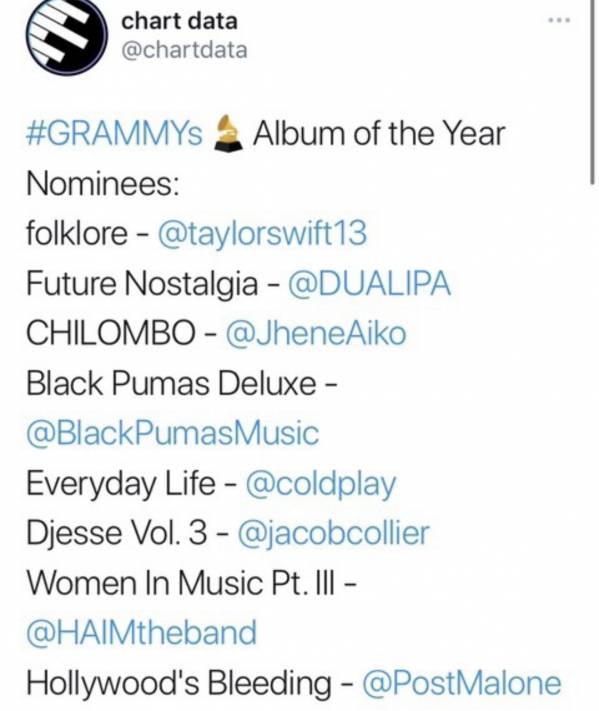Click the vertical scrollbar on the right edge

pos(592,91)
